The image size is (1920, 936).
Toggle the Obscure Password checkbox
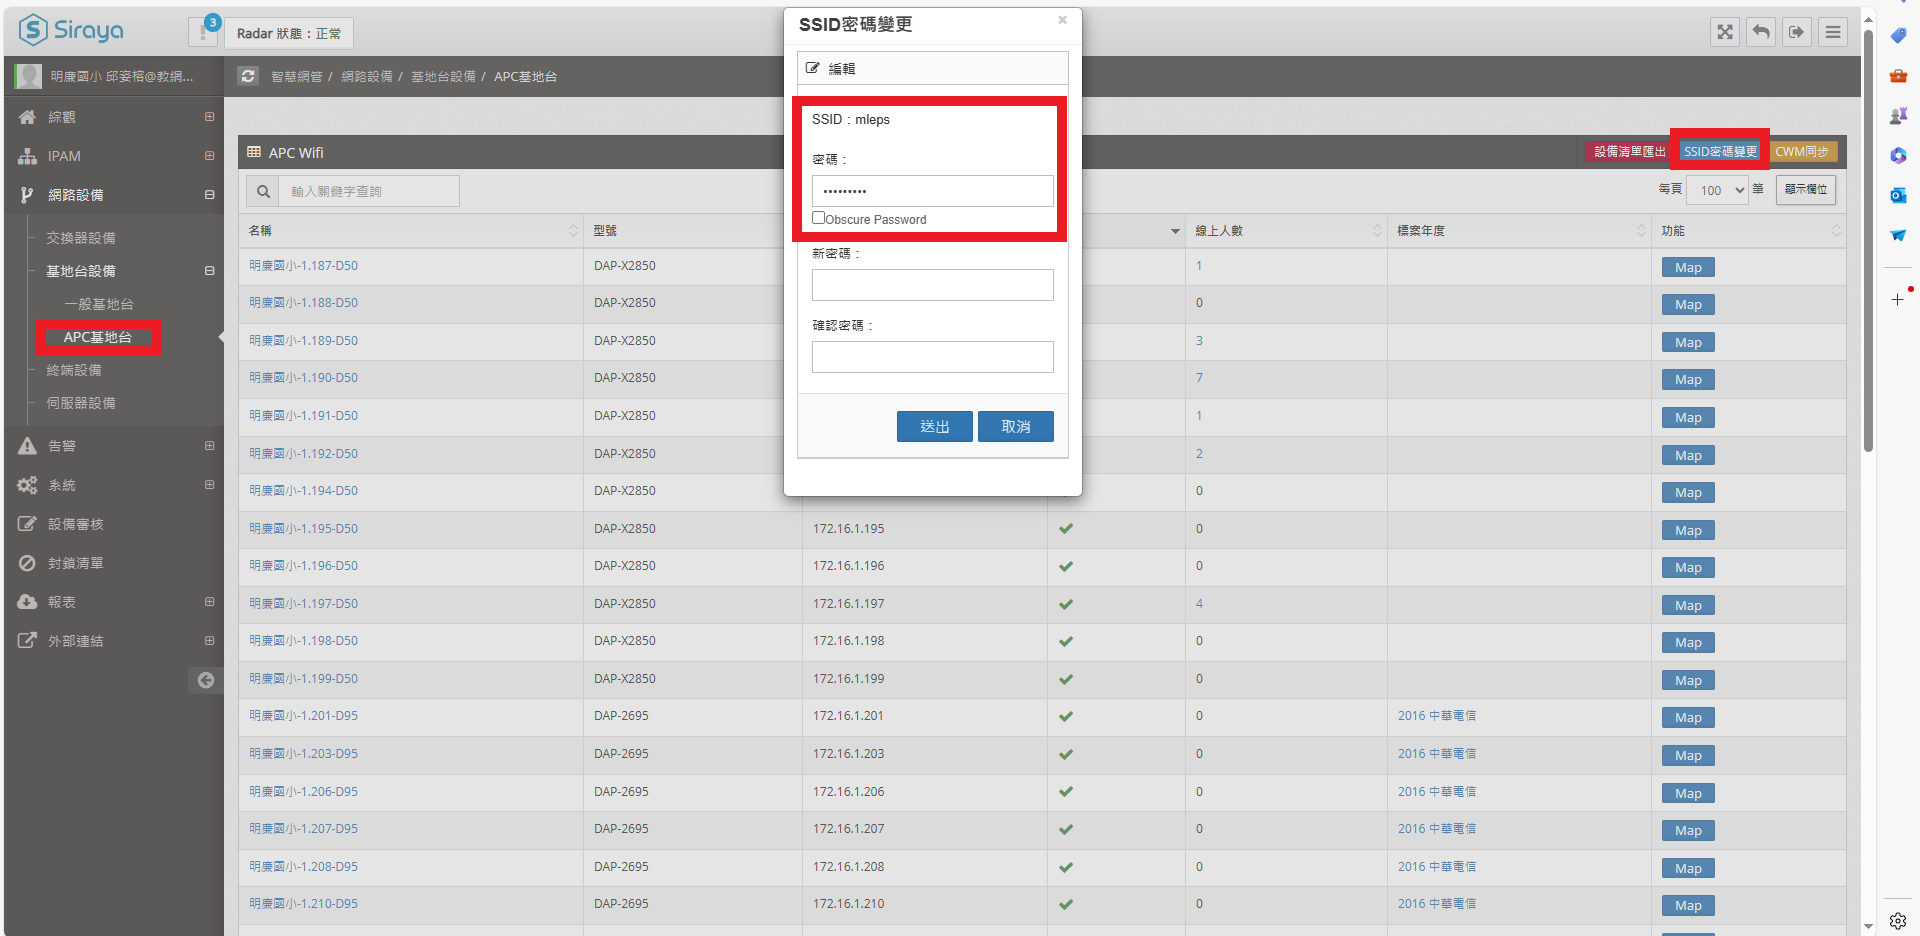(818, 218)
